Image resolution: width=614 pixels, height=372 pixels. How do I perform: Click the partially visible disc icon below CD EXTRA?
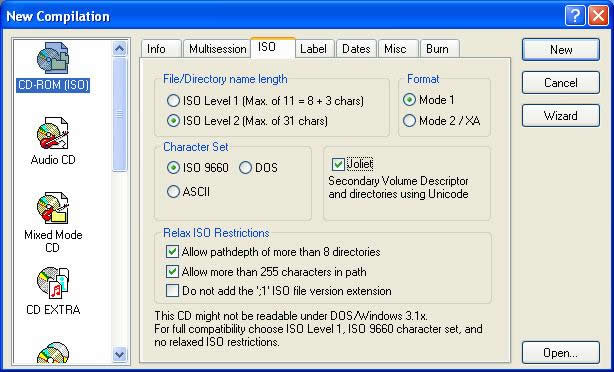point(53,352)
